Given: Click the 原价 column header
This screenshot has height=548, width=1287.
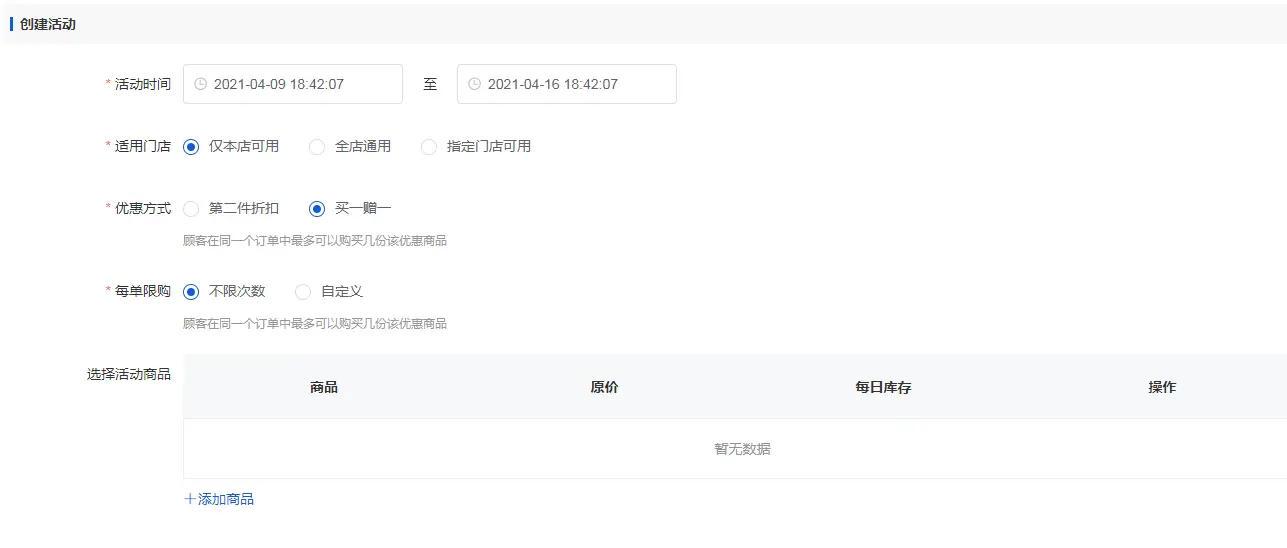Looking at the screenshot, I should click(x=604, y=386).
